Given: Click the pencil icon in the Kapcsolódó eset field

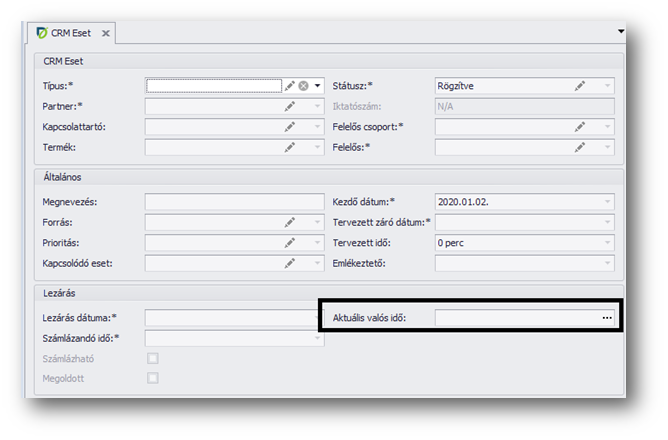Looking at the screenshot, I should point(289,263).
